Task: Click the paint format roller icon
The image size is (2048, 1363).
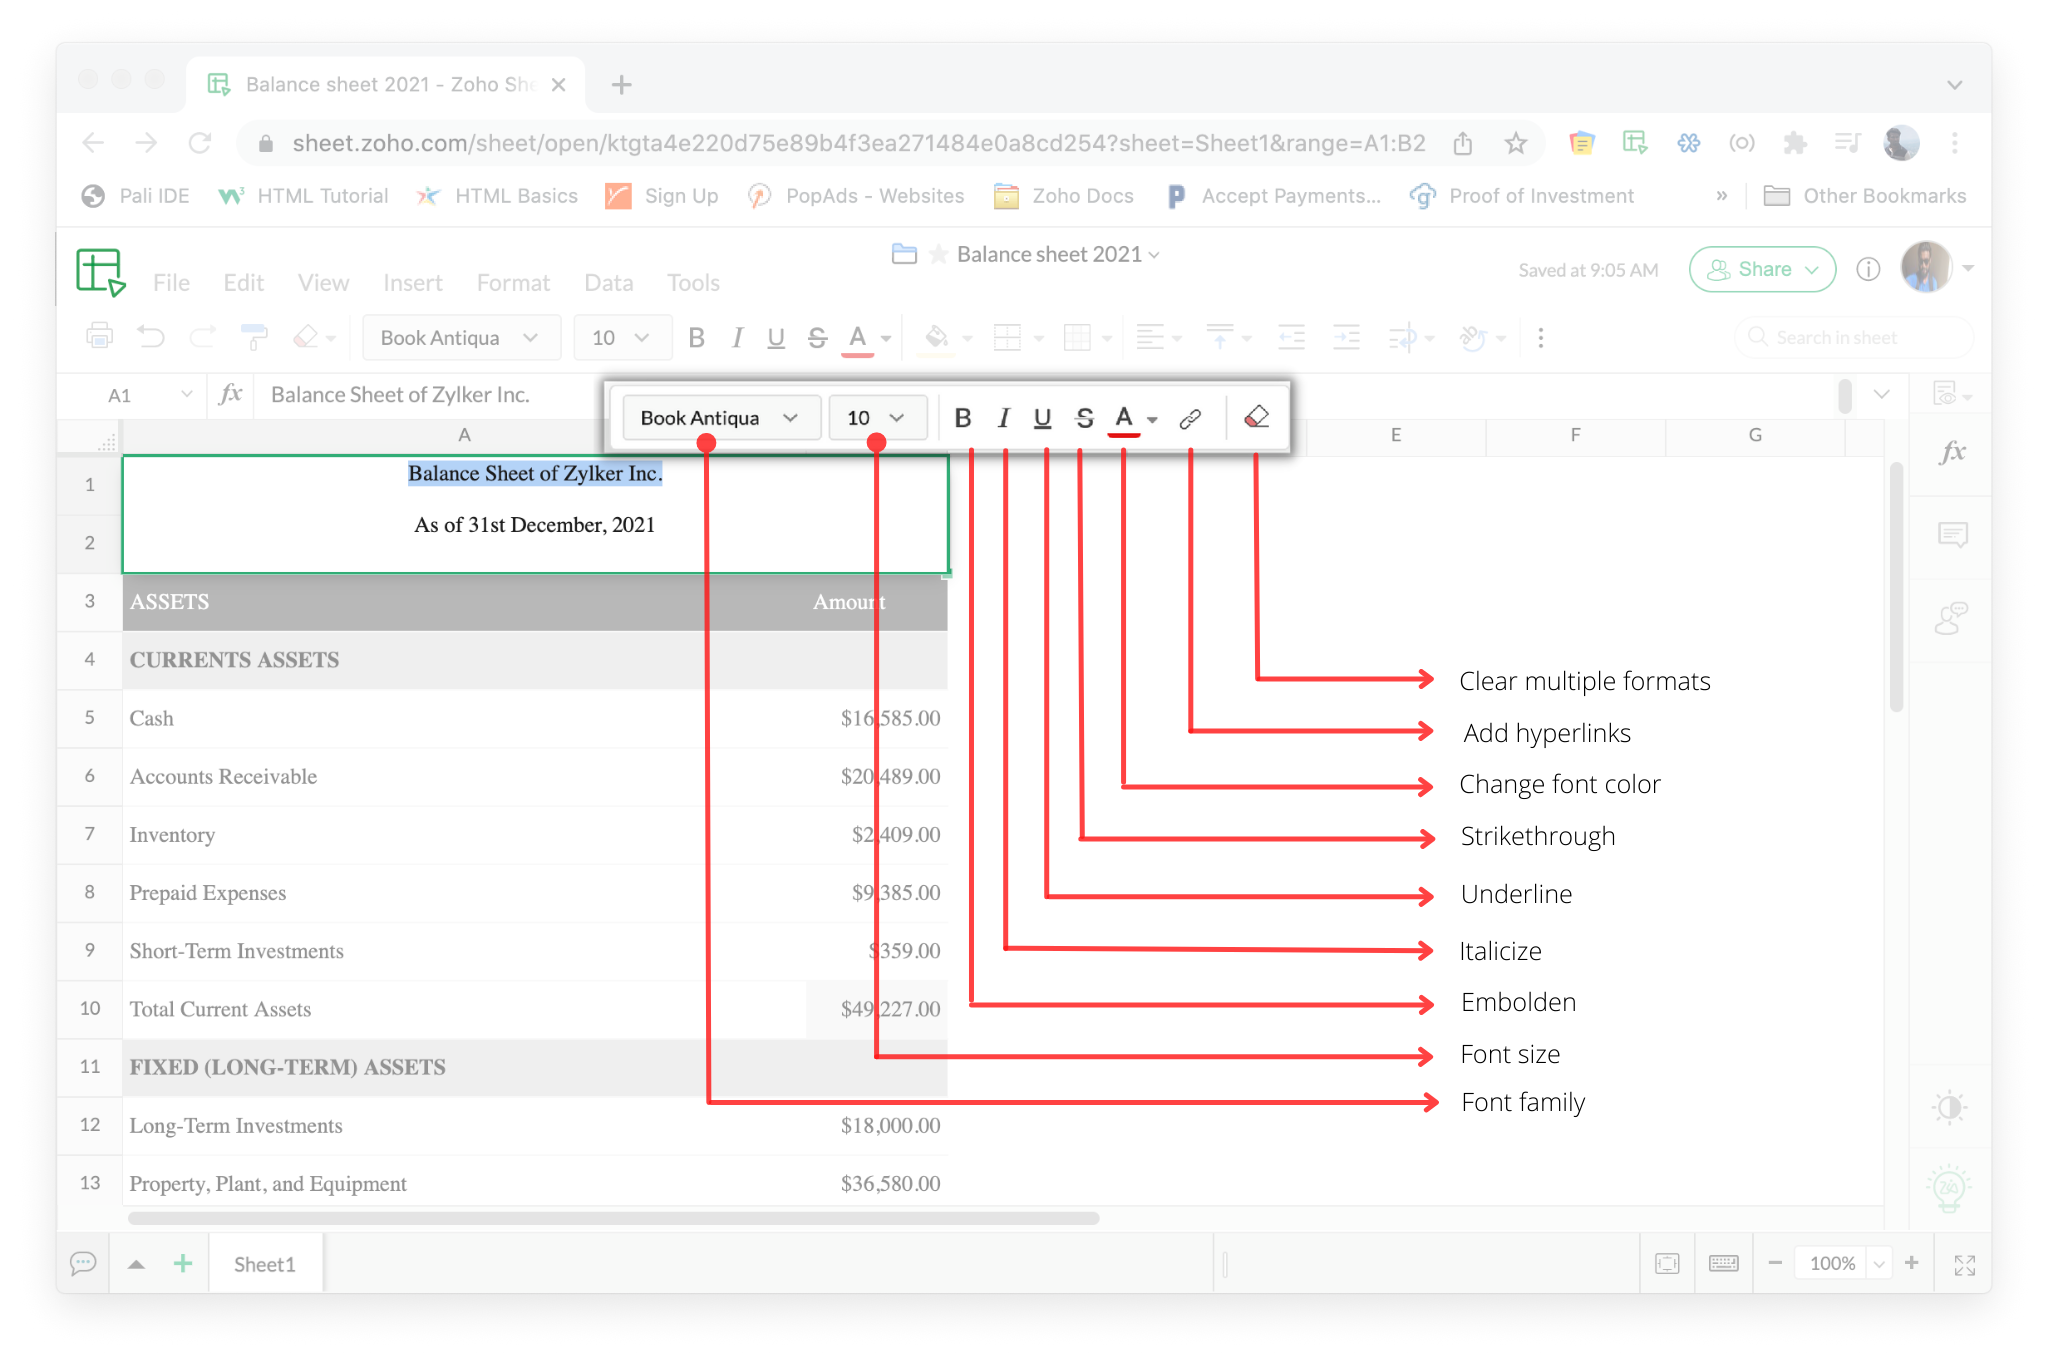Action: click(254, 337)
